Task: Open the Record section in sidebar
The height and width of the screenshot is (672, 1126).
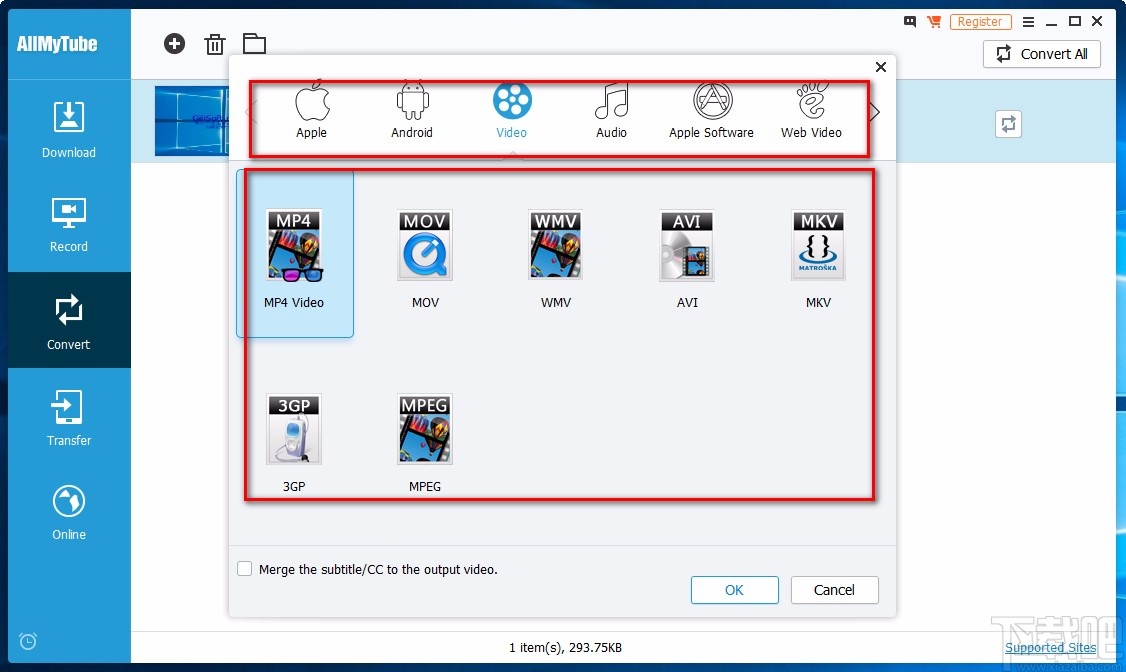Action: 69,225
